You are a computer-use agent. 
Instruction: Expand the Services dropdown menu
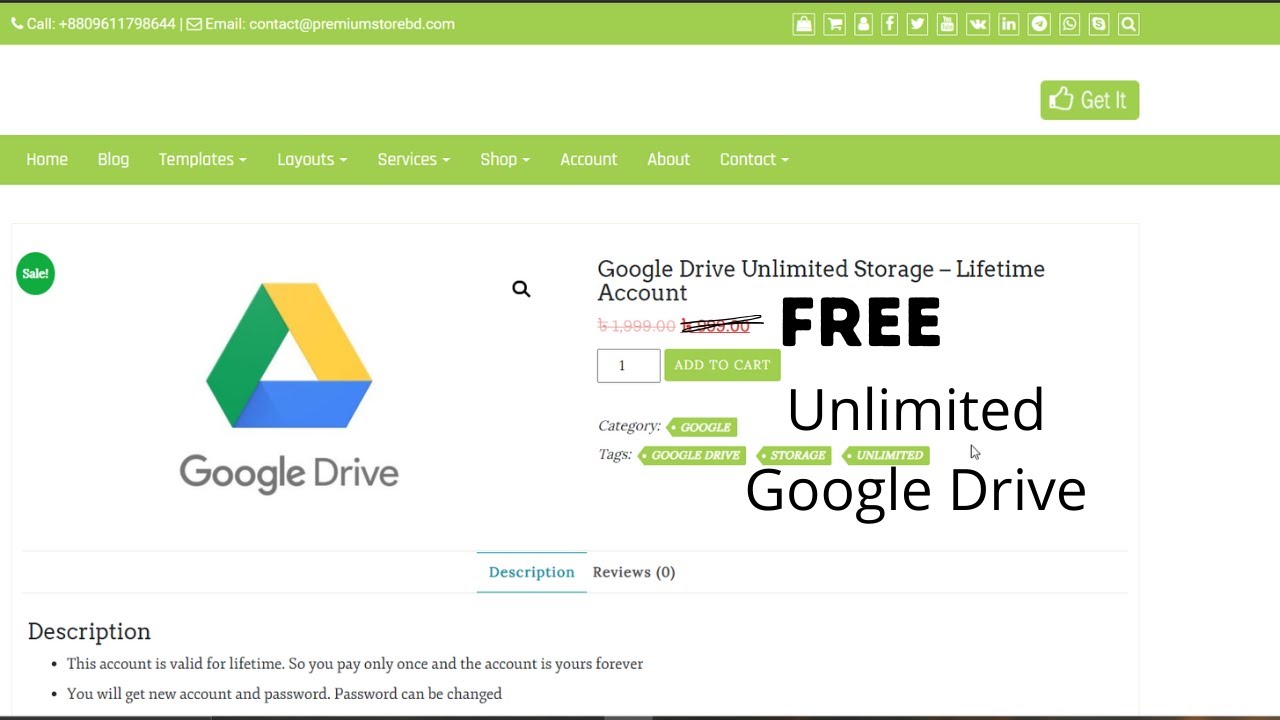[x=414, y=159]
